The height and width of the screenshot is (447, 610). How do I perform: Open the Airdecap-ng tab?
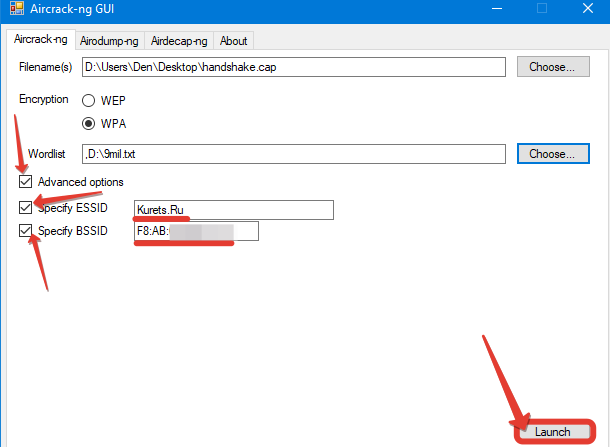click(x=179, y=41)
